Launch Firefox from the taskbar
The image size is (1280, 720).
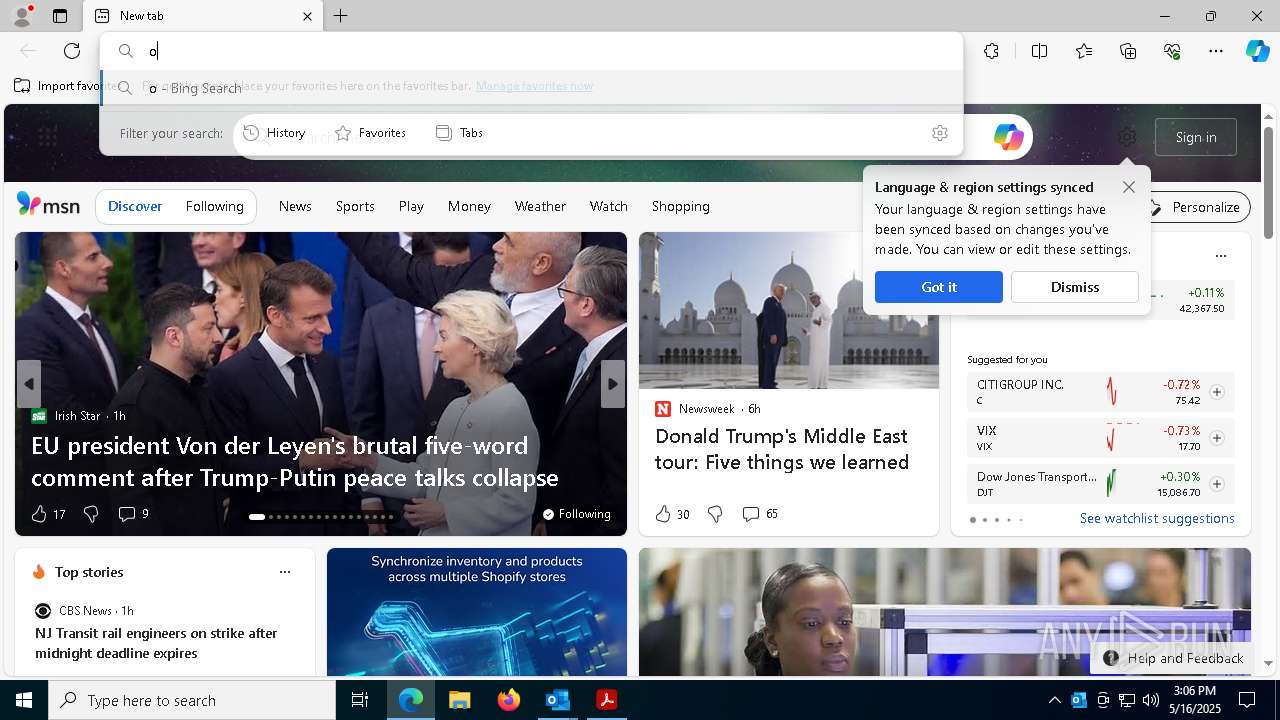pyautogui.click(x=508, y=700)
